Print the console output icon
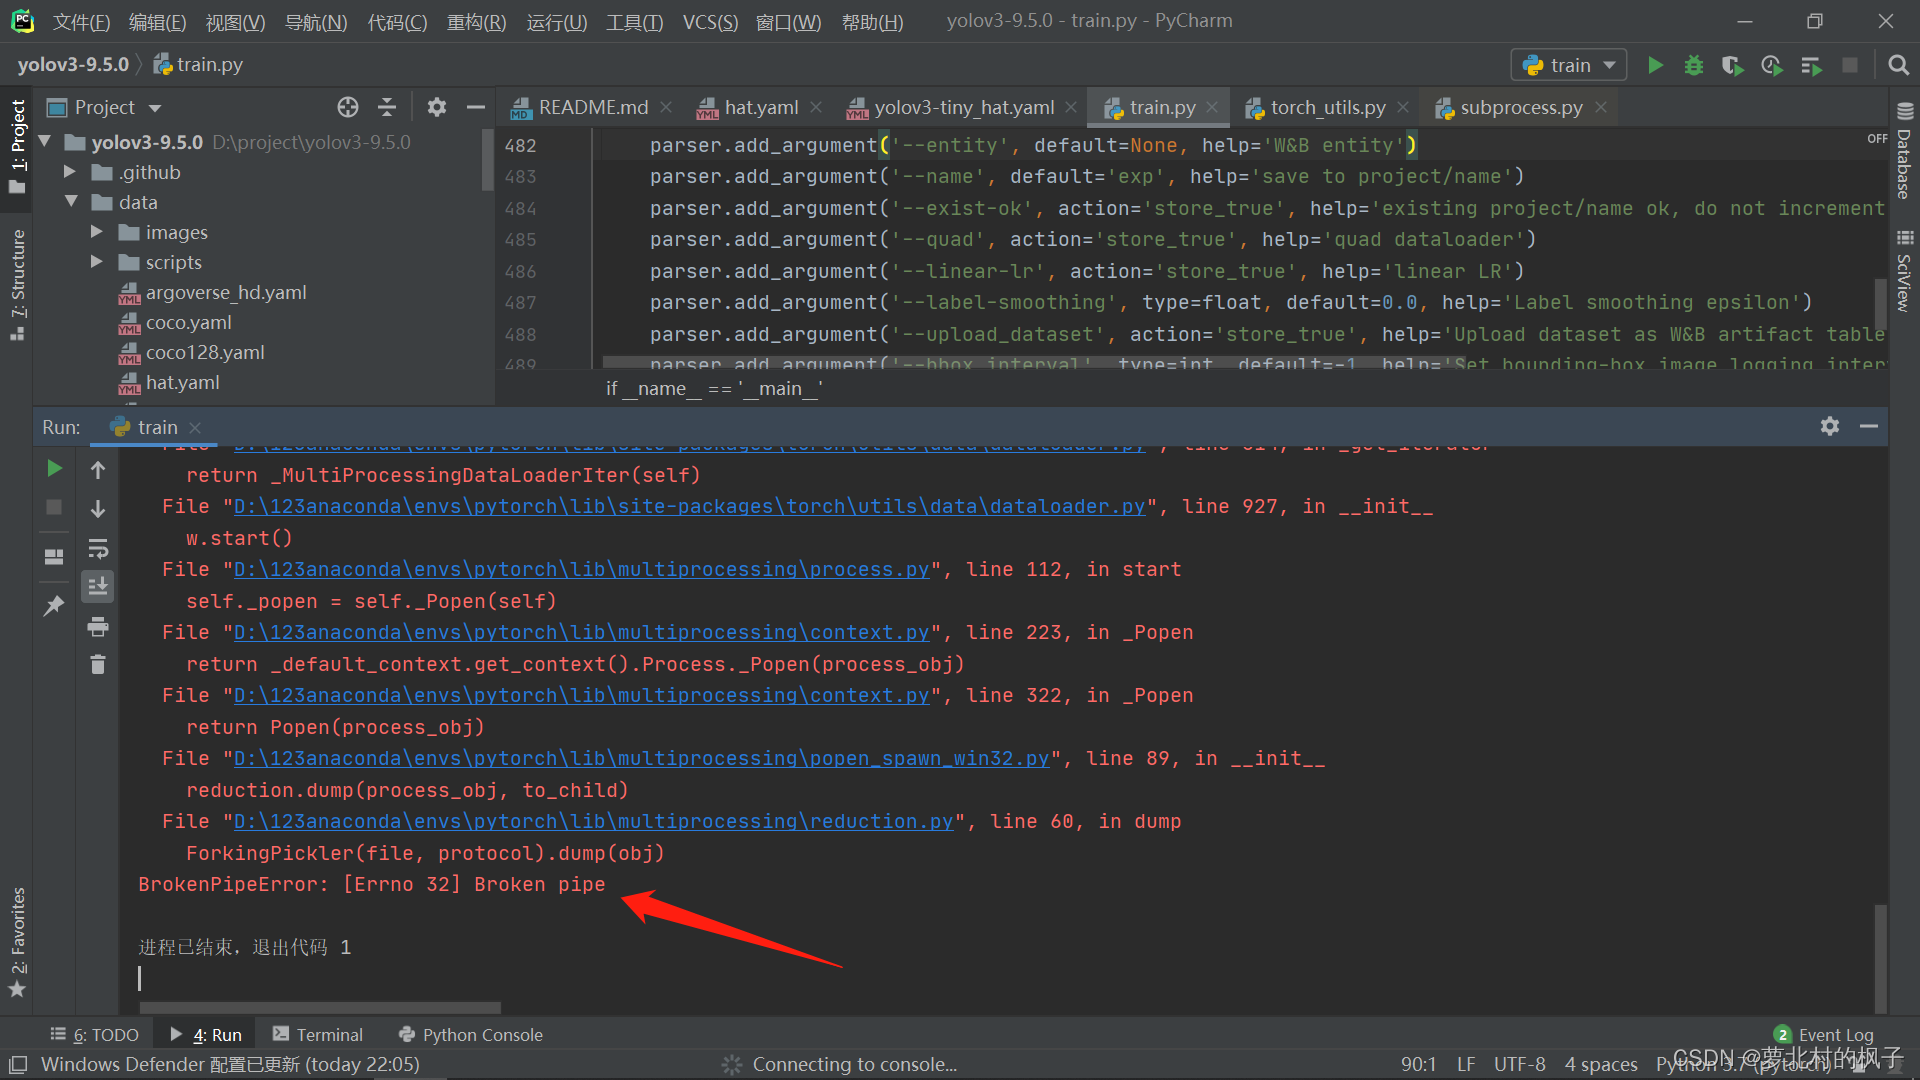This screenshot has height=1080, width=1920. pos(98,627)
